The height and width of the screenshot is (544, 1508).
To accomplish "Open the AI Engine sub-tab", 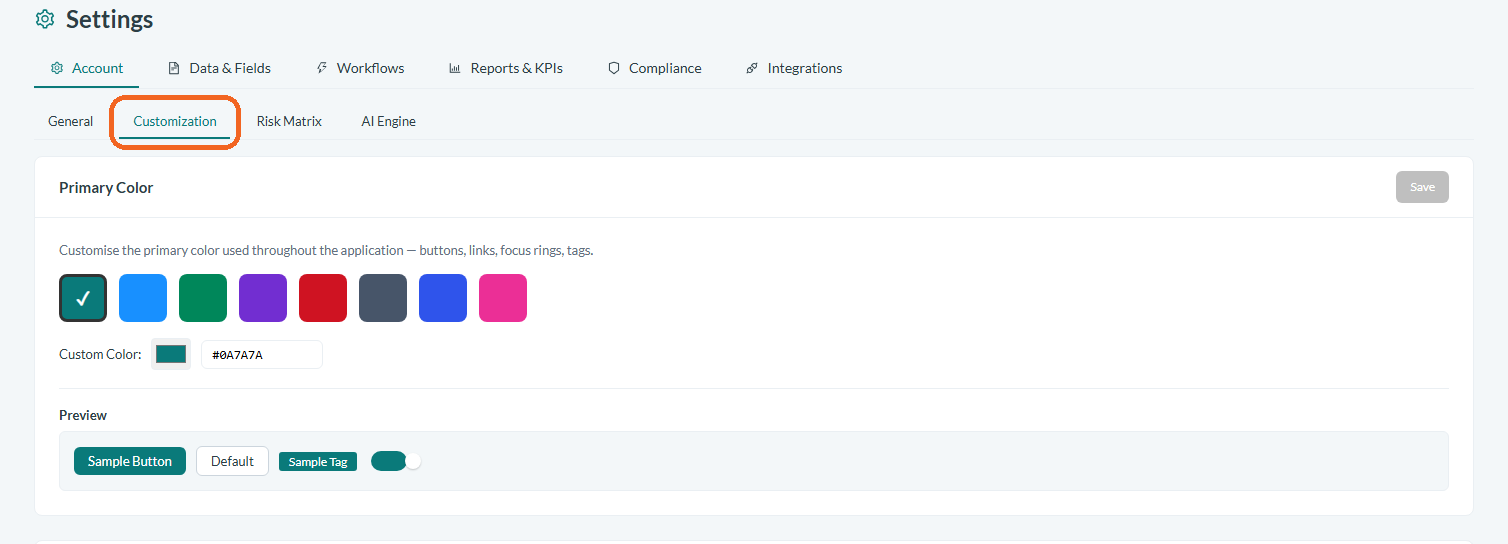I will [388, 121].
